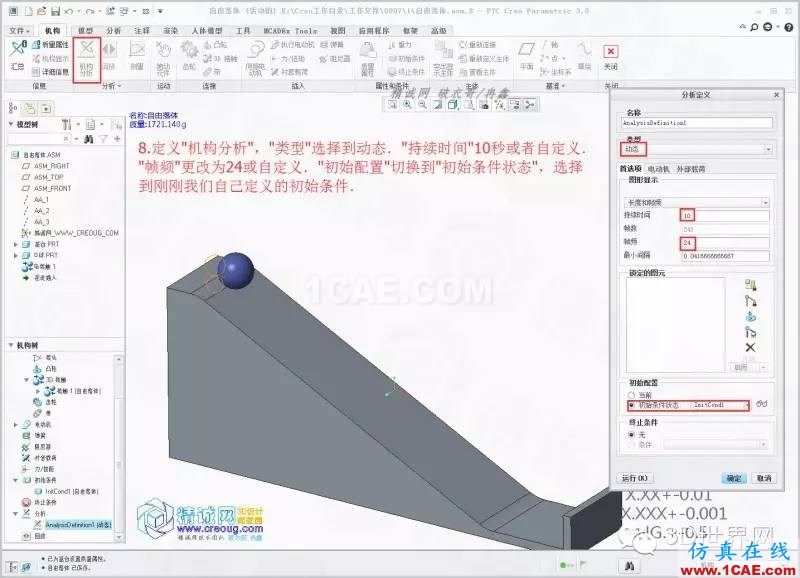This screenshot has height=578, width=800.
Task: Expand the 分析 ribbon group dropdown
Action: (x=112, y=86)
